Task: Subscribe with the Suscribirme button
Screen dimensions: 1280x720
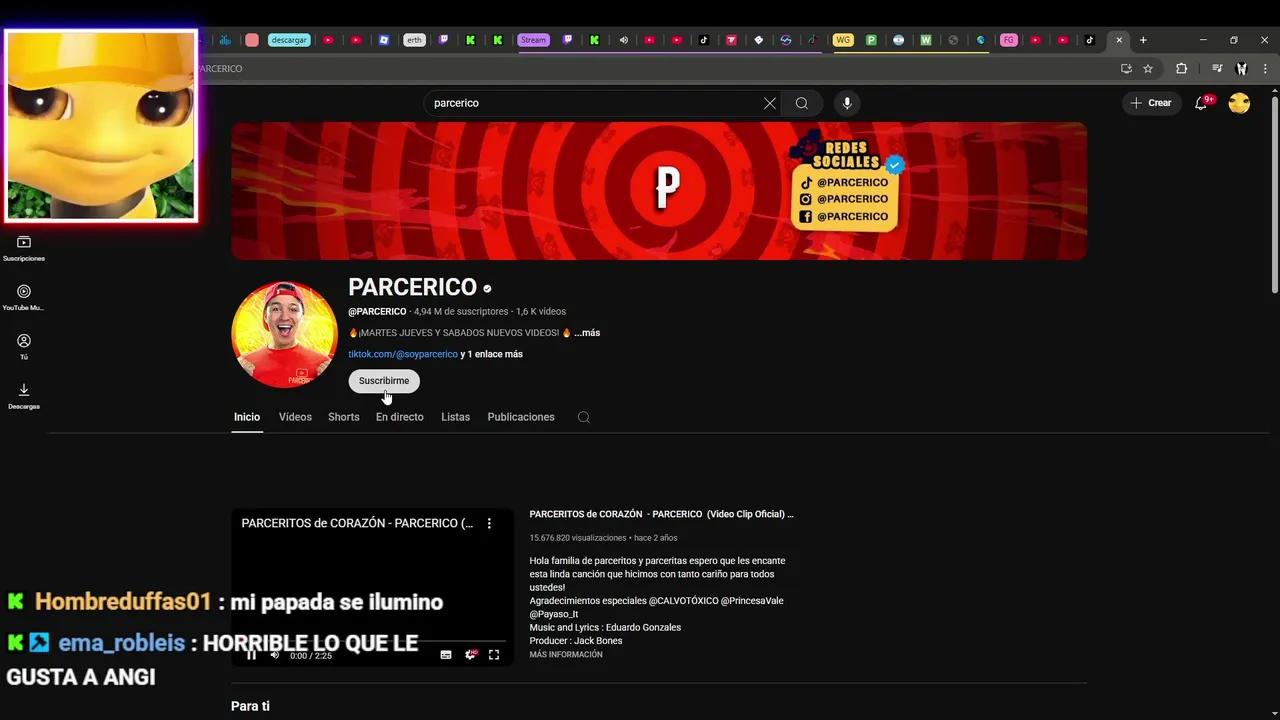Action: tap(384, 381)
